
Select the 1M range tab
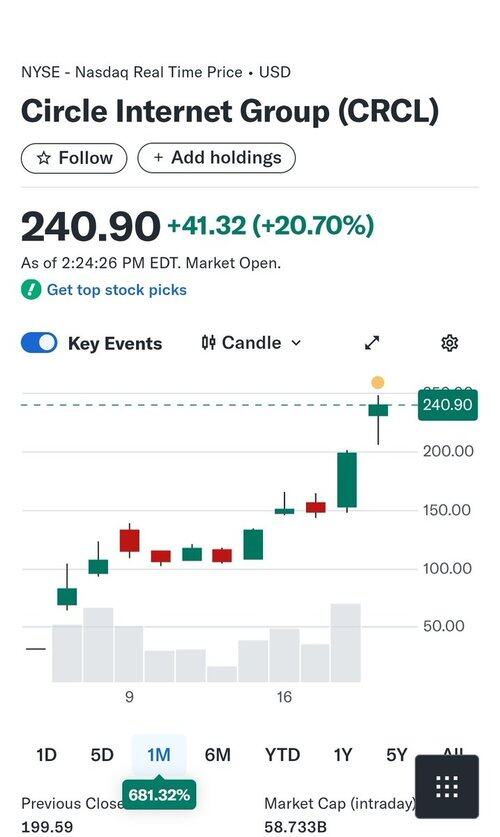pos(159,755)
